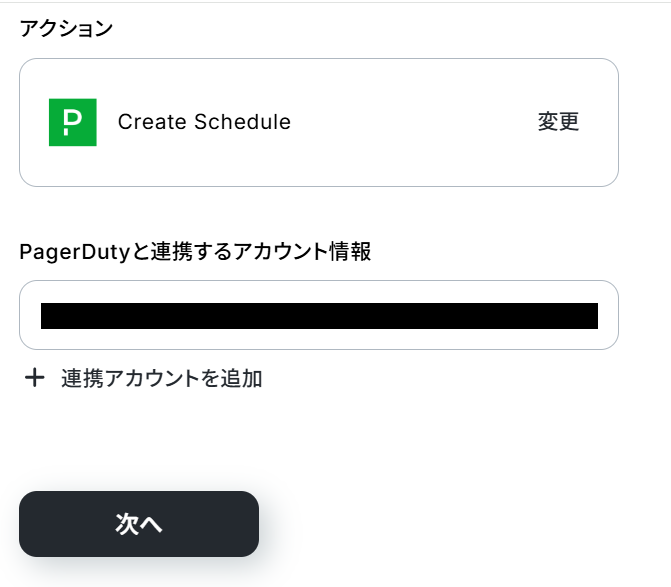The height and width of the screenshot is (587, 671).
Task: Click the plus icon beside 連携アカウントを追加
Action: (x=35, y=378)
